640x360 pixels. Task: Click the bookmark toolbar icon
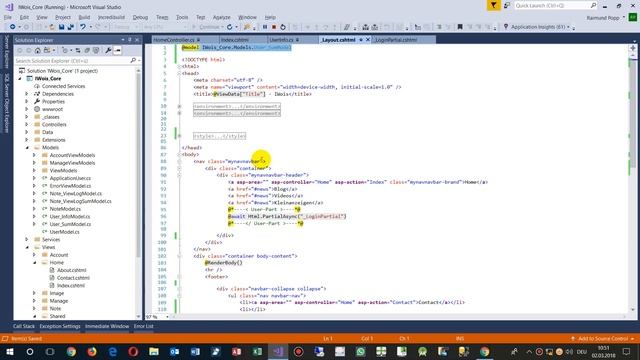460,27
